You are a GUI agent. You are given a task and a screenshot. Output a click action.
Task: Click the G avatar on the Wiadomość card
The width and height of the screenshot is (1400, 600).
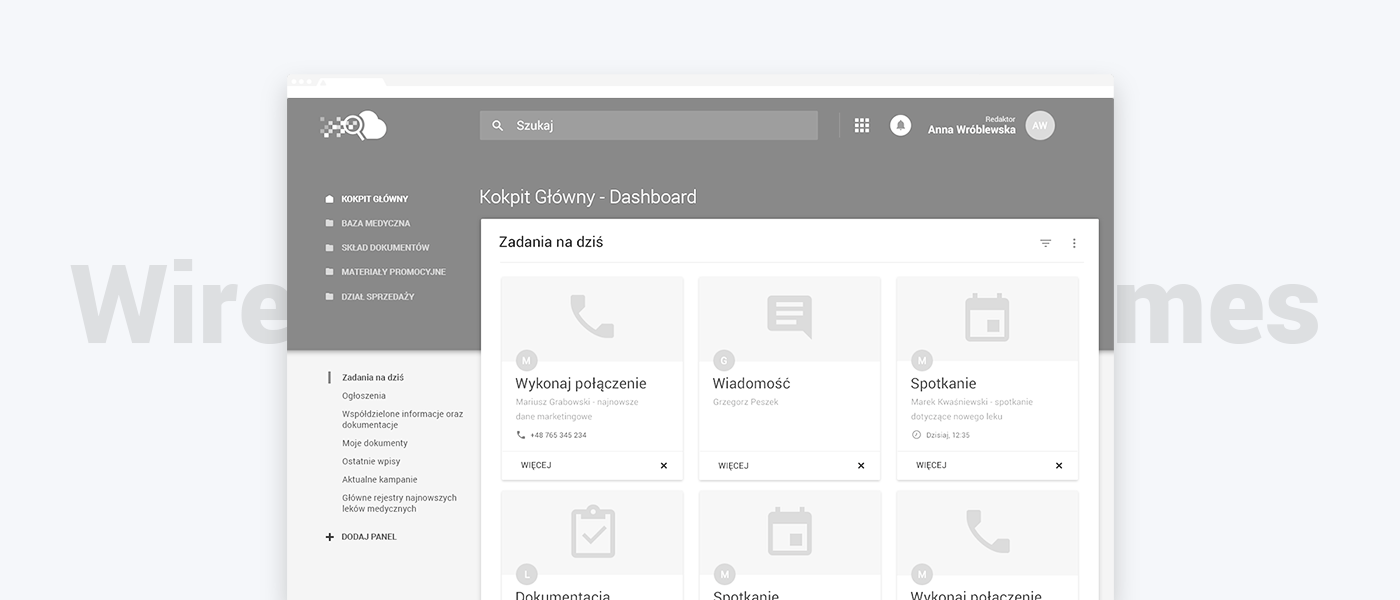(724, 361)
